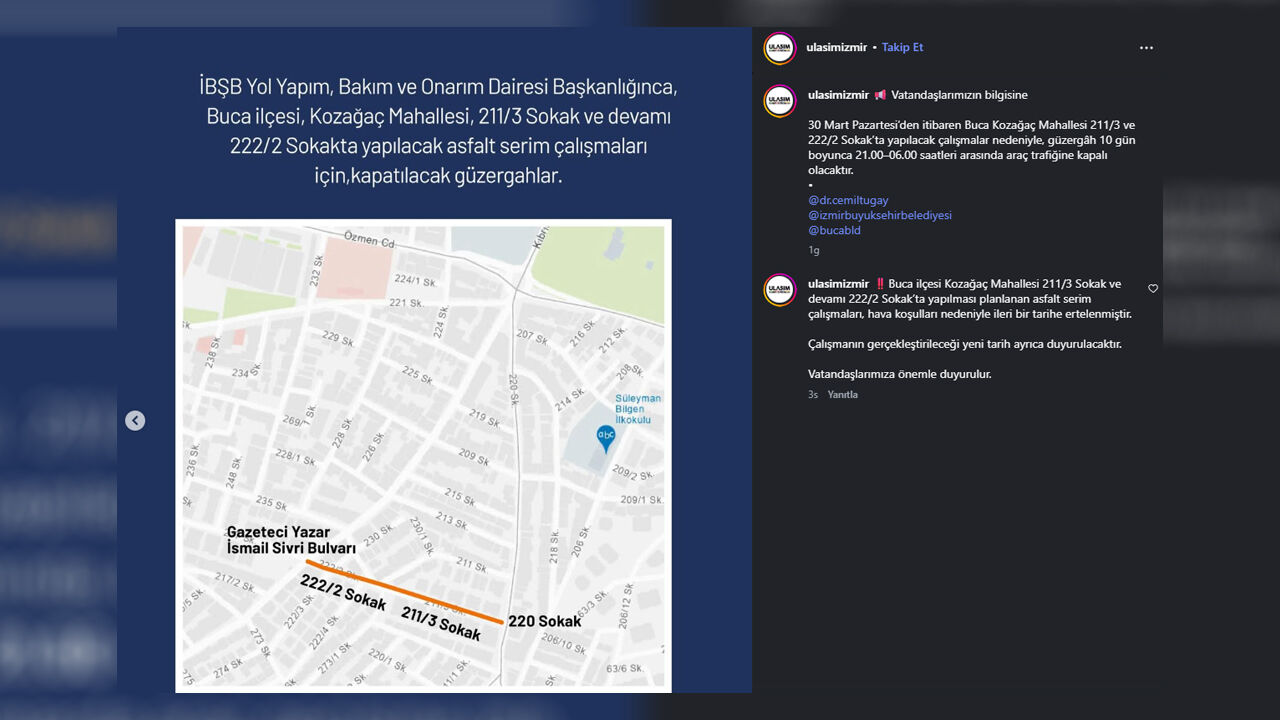Click the 220 Sokak label on map
Screen dimensions: 1280x720
(x=544, y=622)
